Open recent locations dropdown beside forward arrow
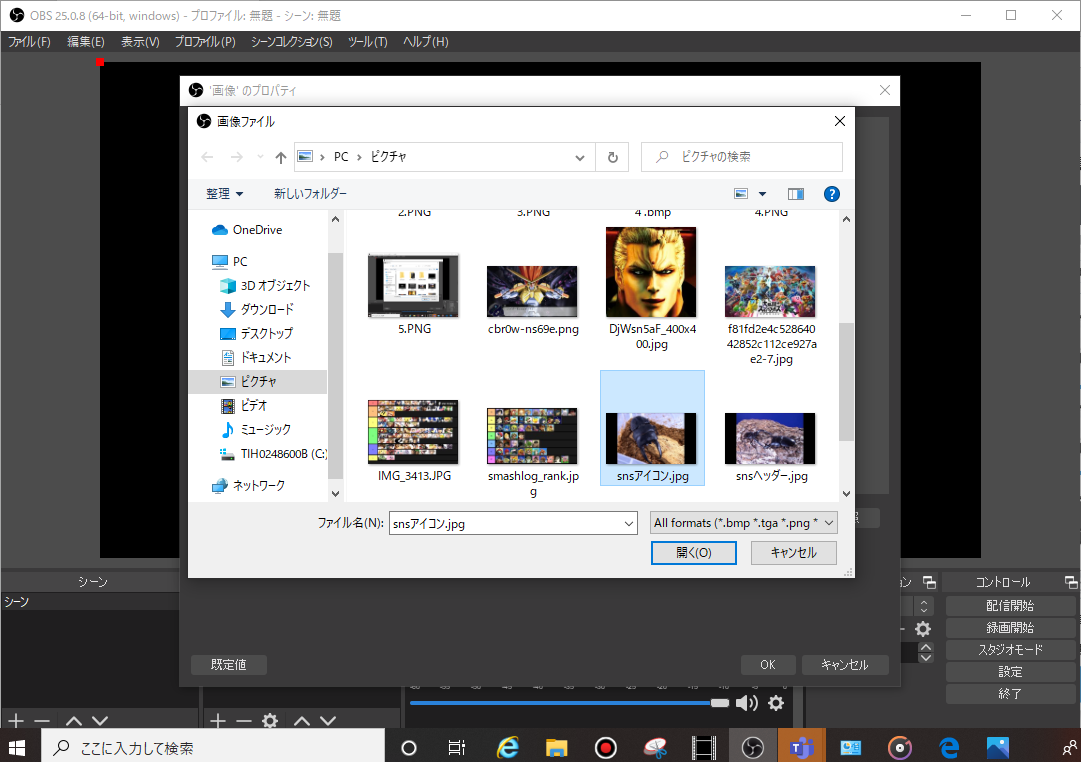The image size is (1081, 762). [x=260, y=157]
